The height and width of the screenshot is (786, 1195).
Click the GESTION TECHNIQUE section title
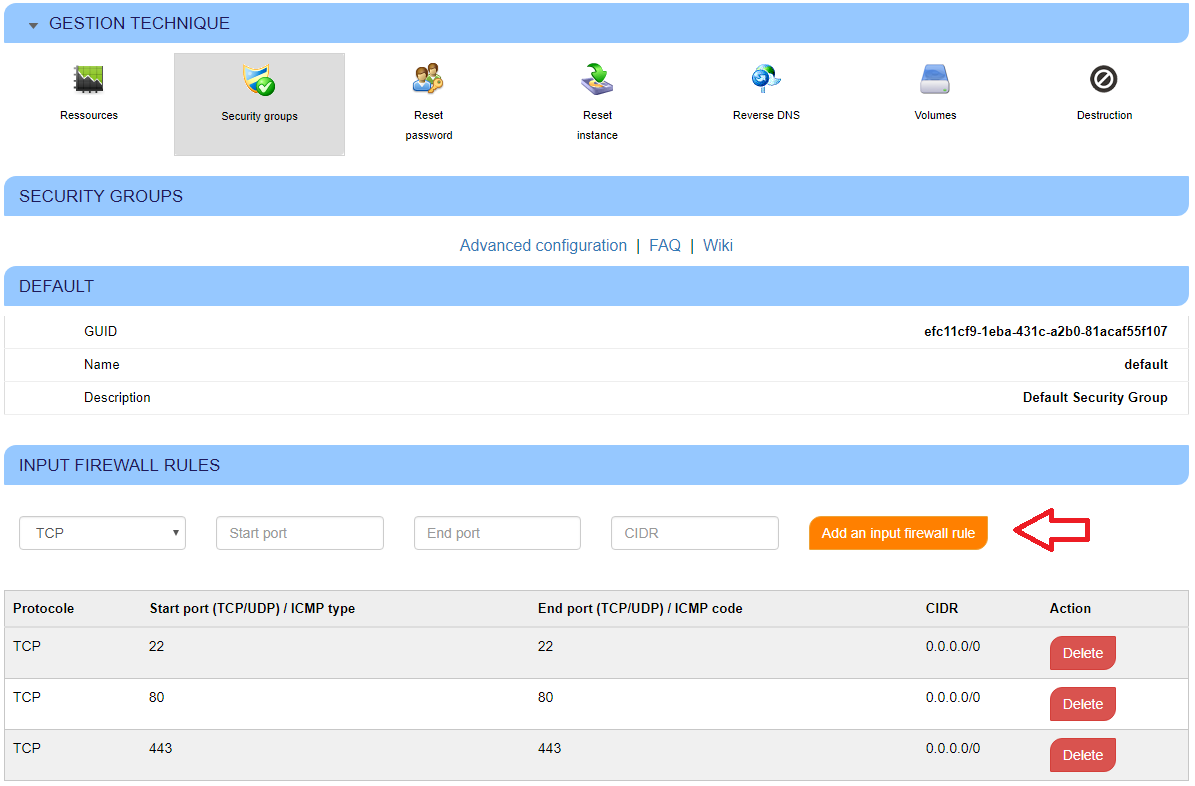tap(139, 24)
